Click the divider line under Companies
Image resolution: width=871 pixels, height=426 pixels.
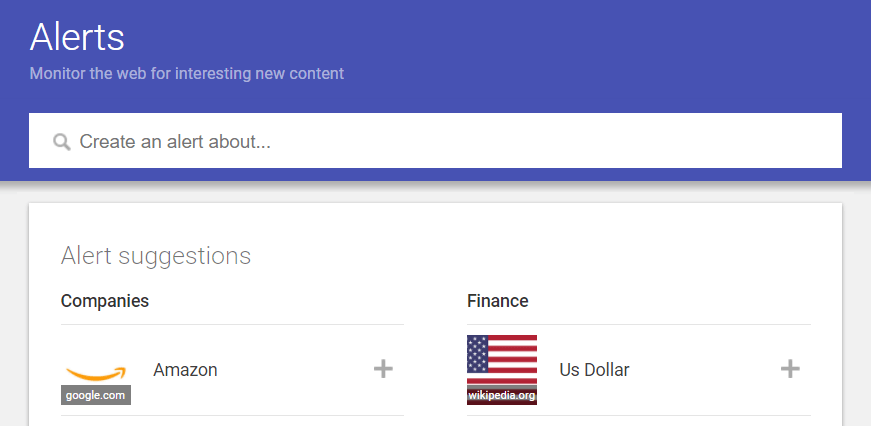coord(232,324)
